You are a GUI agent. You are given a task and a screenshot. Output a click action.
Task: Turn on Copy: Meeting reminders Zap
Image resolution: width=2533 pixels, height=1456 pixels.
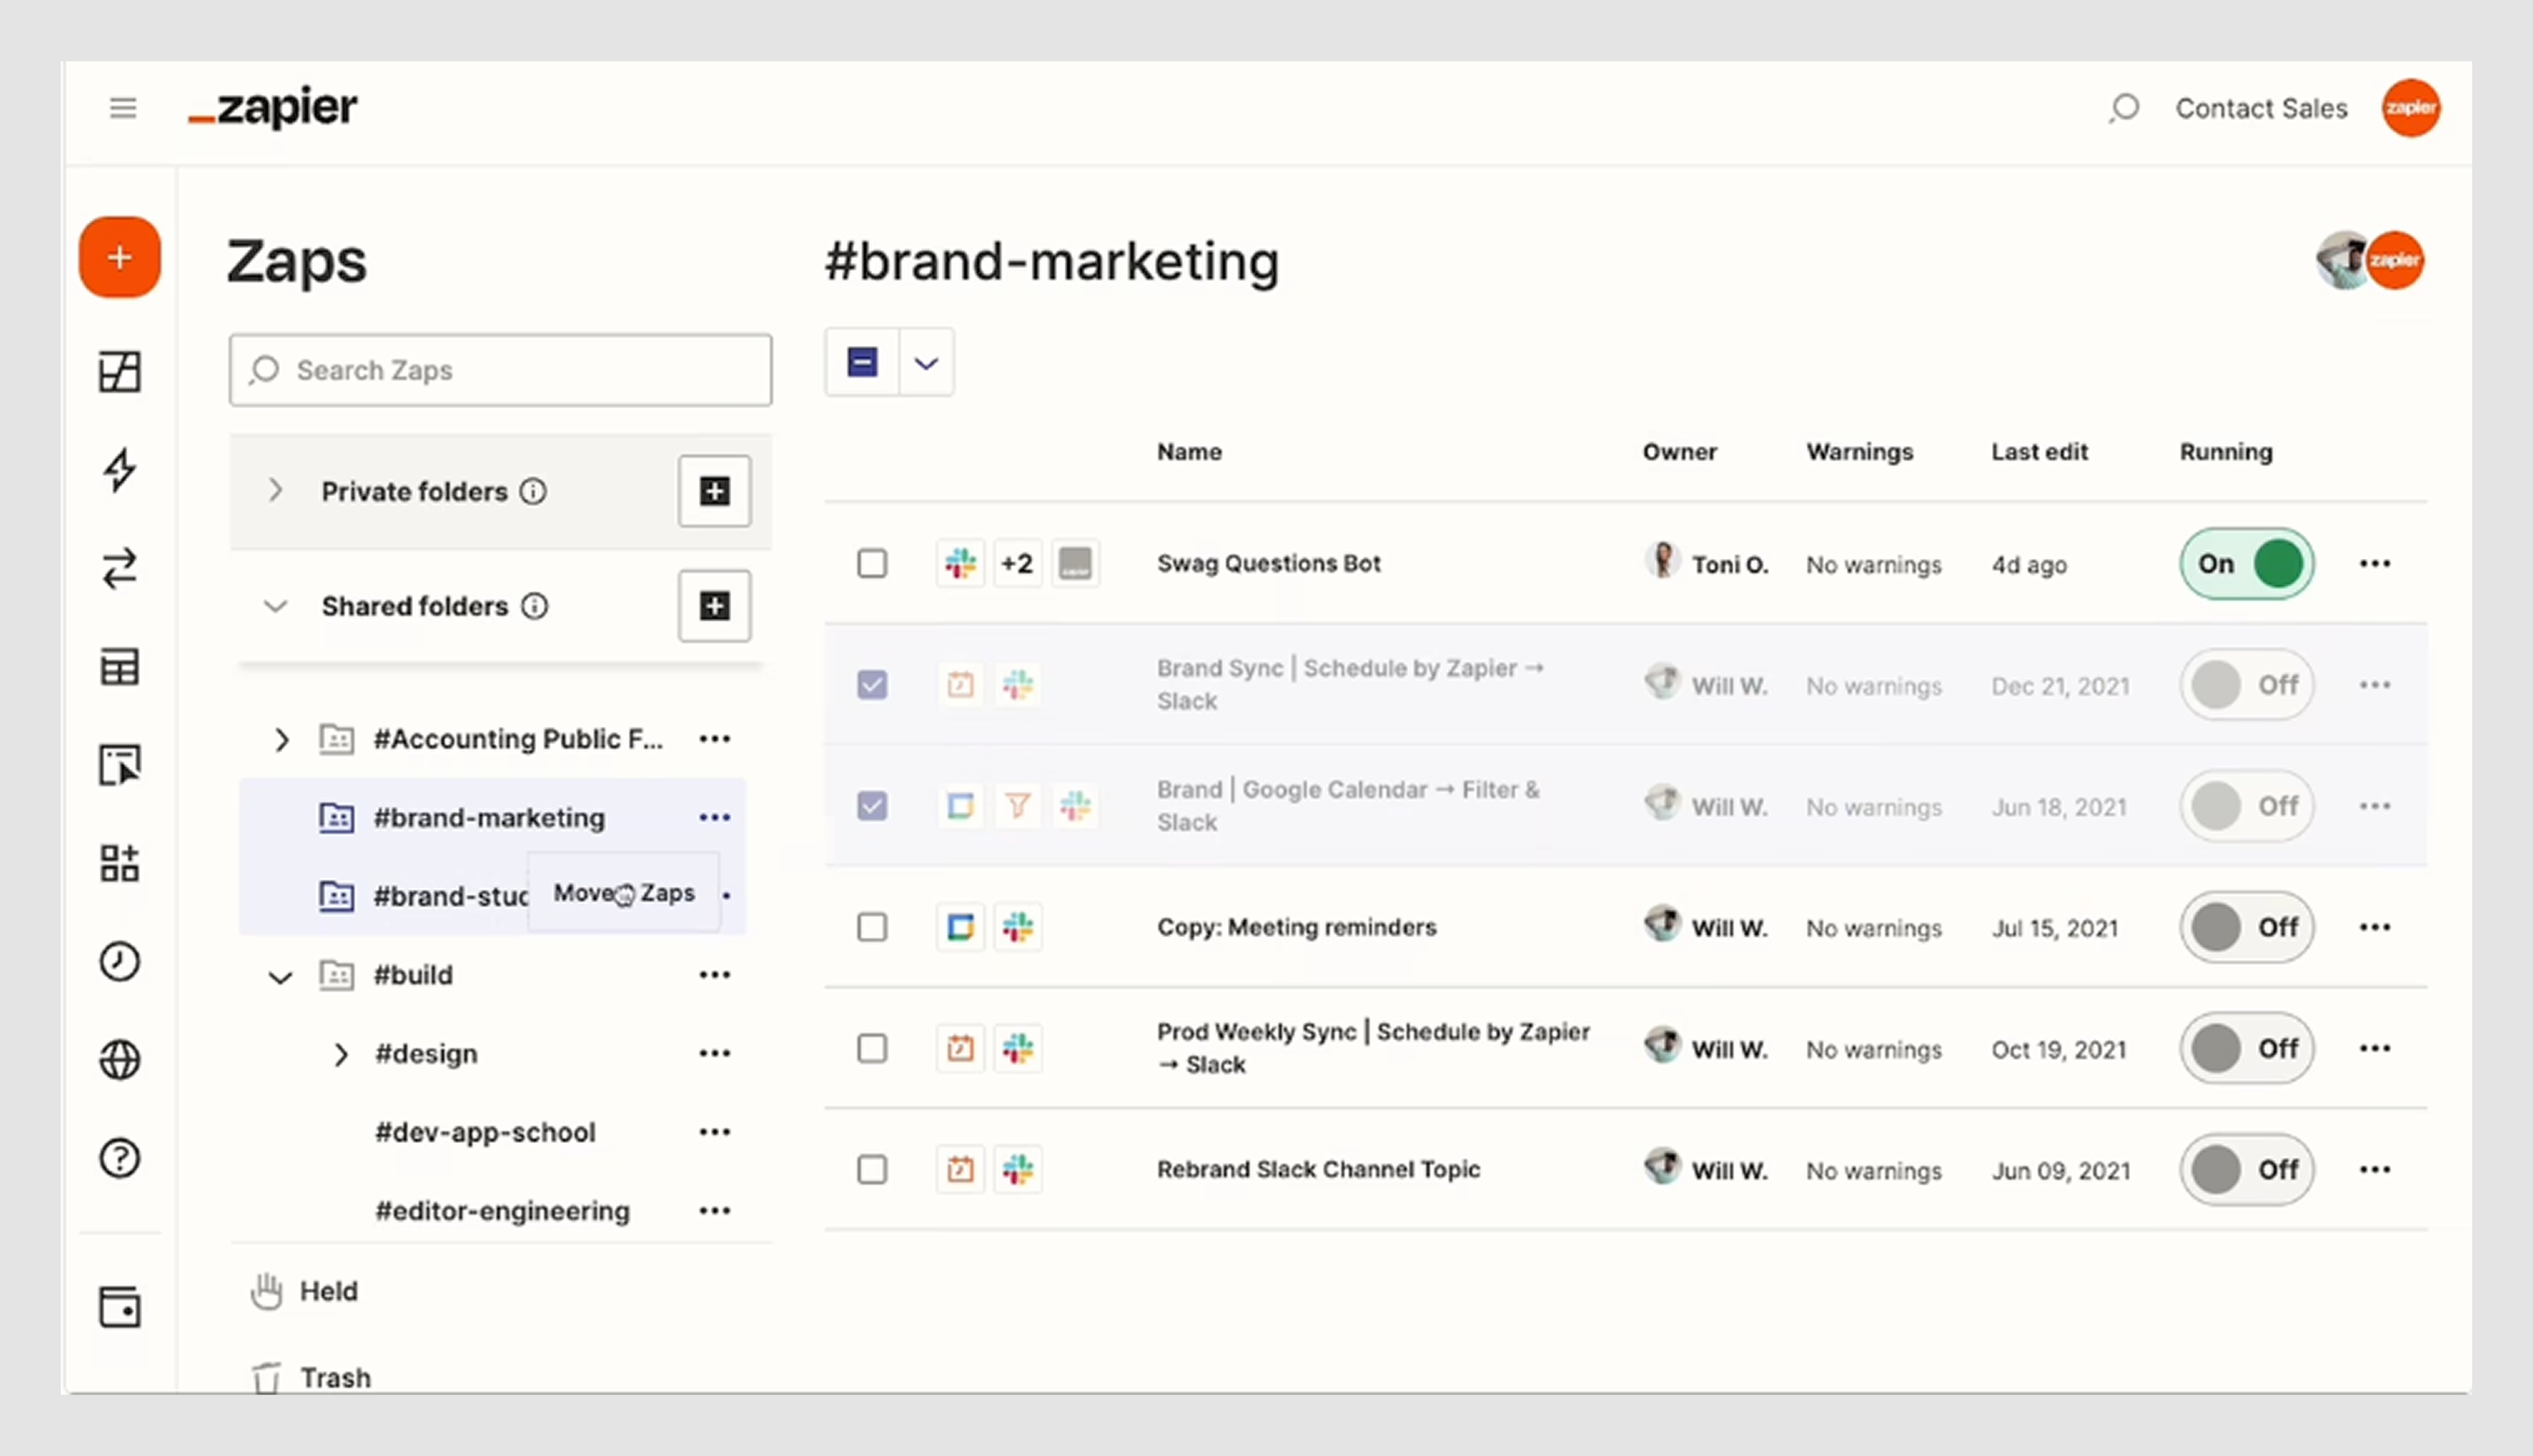pos(2247,927)
